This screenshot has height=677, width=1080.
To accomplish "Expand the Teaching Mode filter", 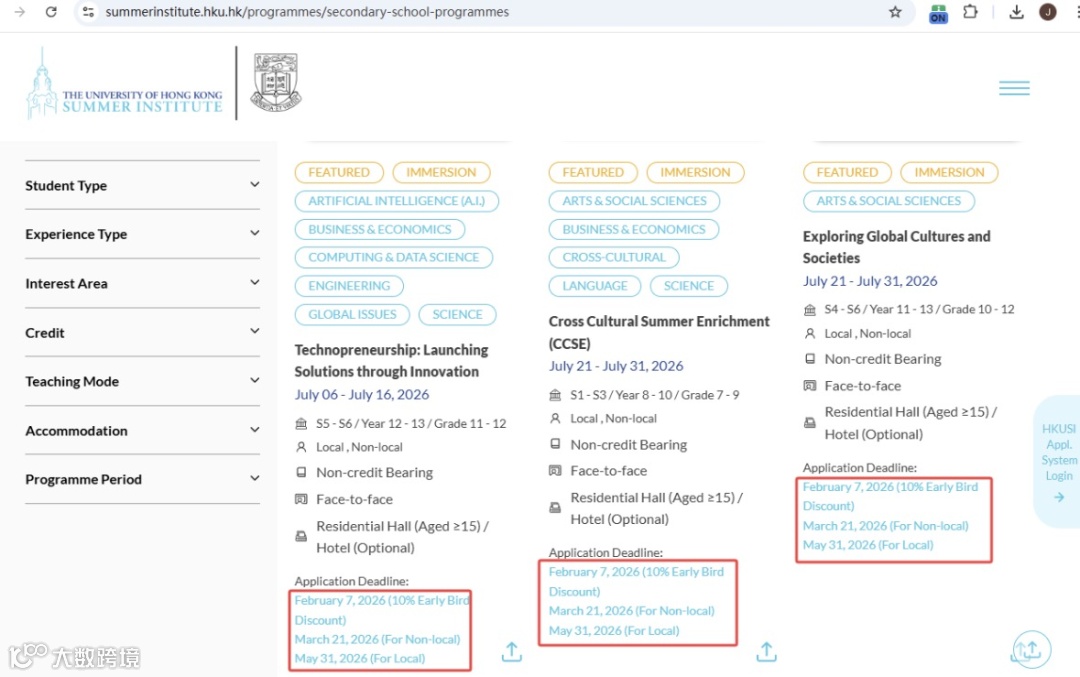I will pos(142,382).
